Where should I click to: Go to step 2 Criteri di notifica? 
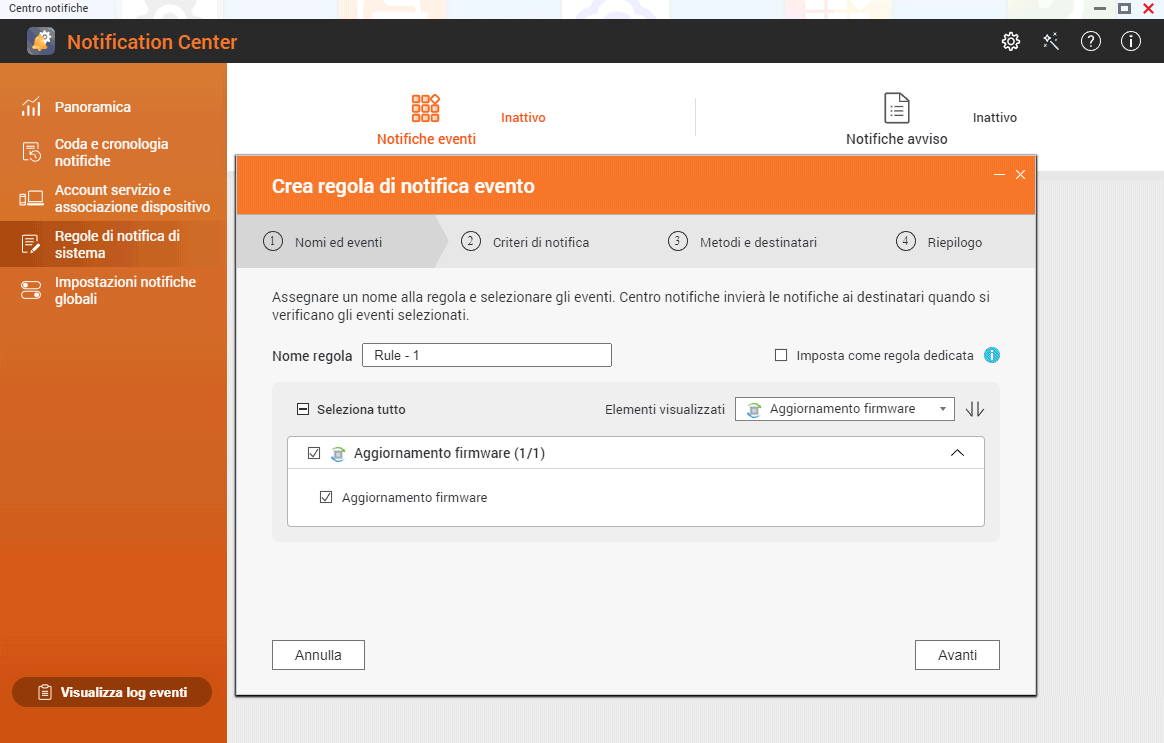(525, 242)
